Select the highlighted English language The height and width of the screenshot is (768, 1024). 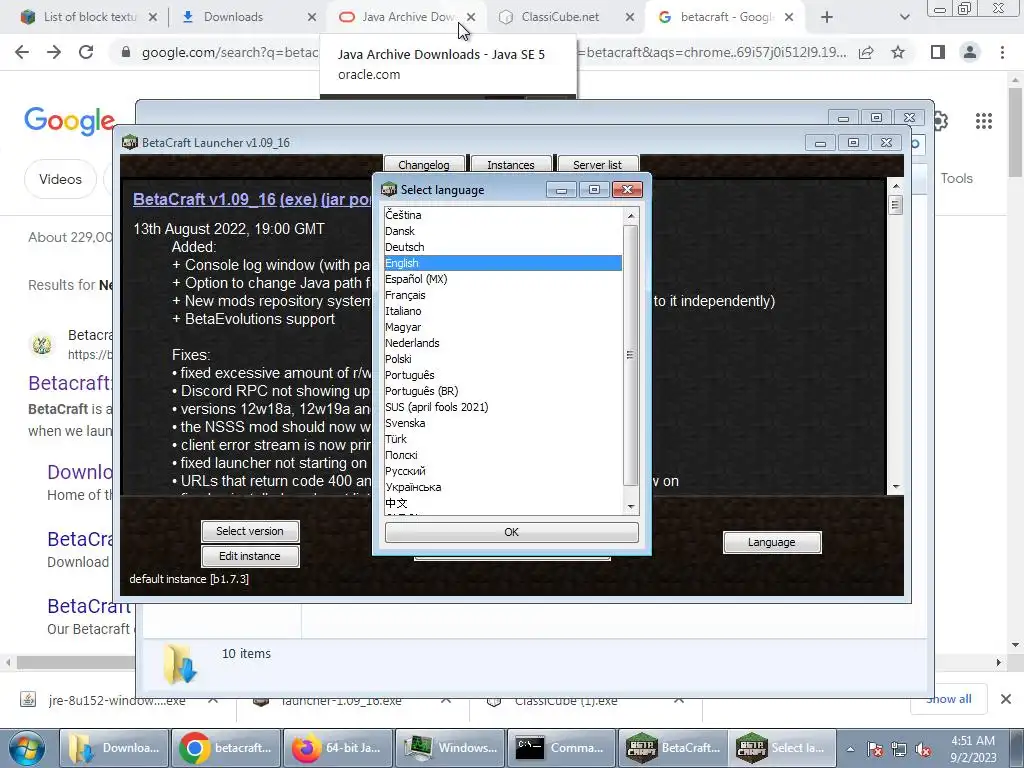pyautogui.click(x=503, y=263)
